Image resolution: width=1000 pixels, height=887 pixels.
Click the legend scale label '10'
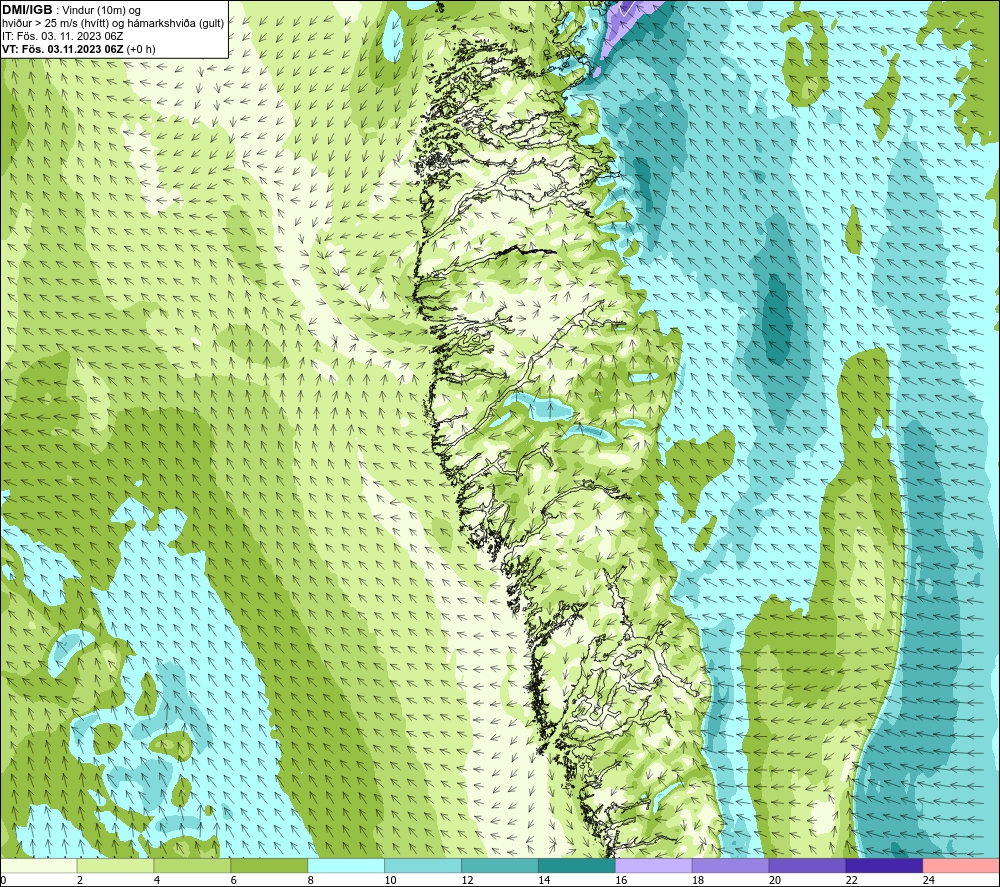coord(390,880)
